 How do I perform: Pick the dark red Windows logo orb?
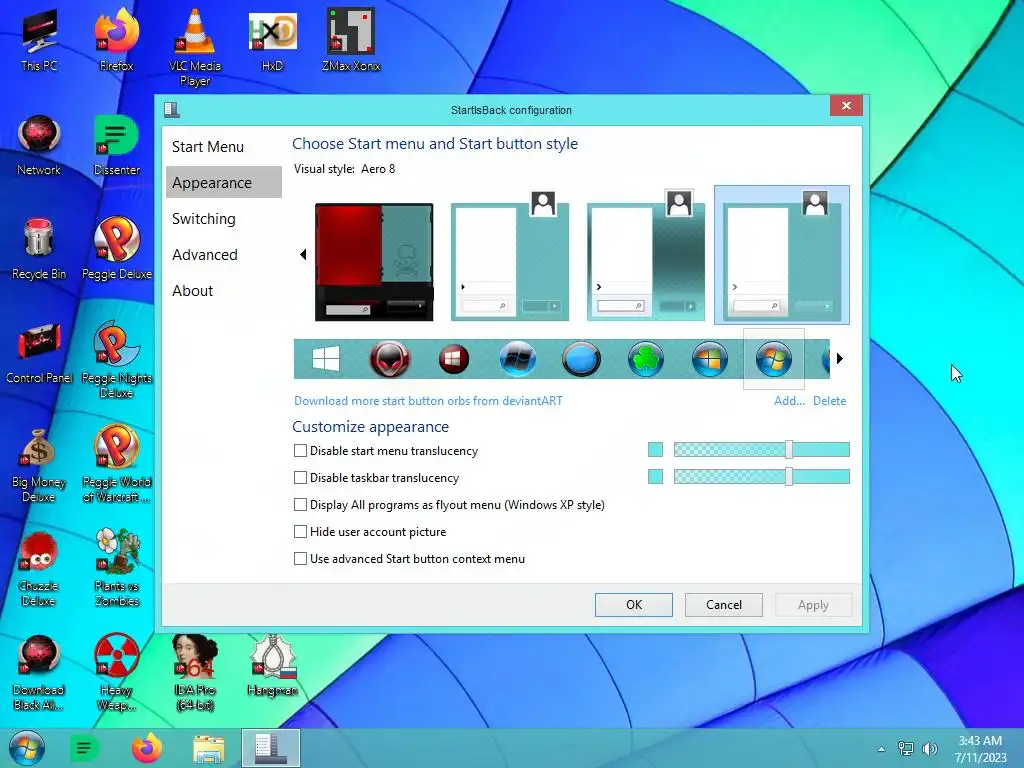(x=454, y=359)
